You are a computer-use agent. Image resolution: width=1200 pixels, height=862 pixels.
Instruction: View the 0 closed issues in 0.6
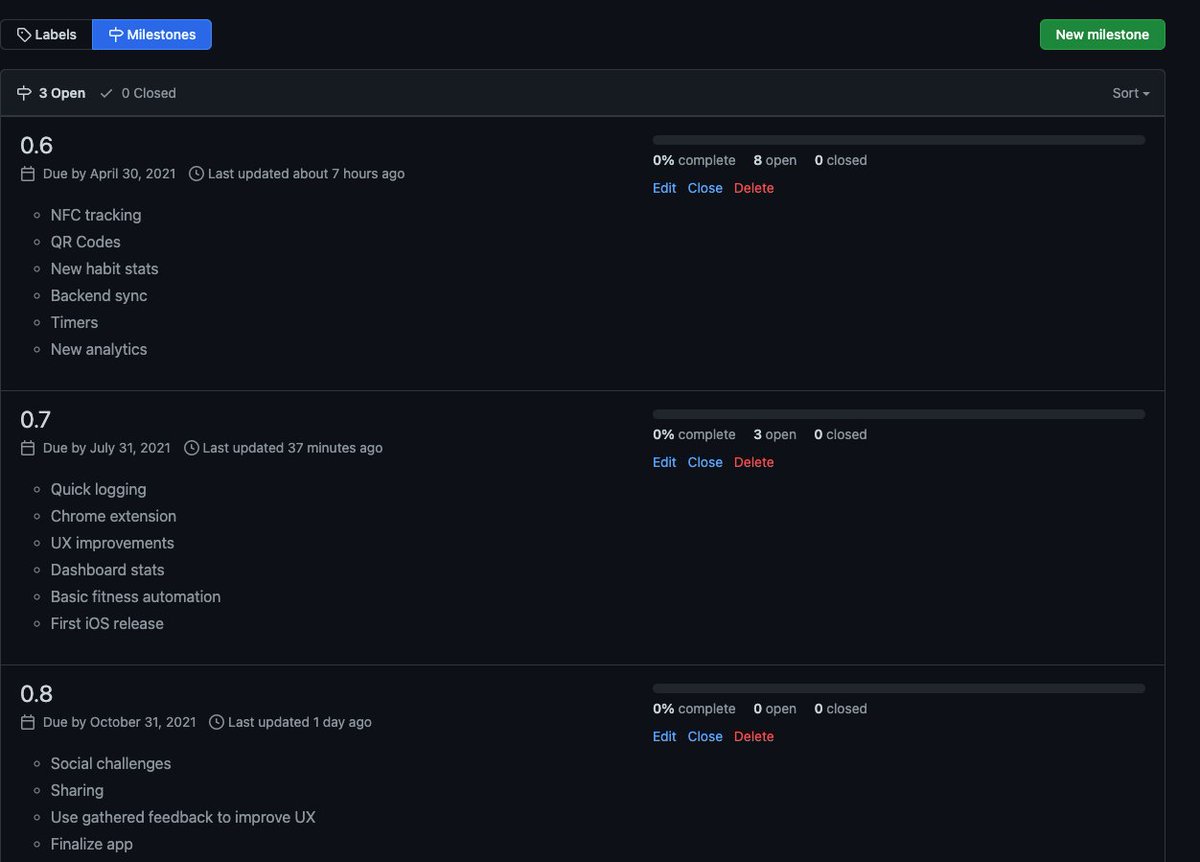(840, 160)
